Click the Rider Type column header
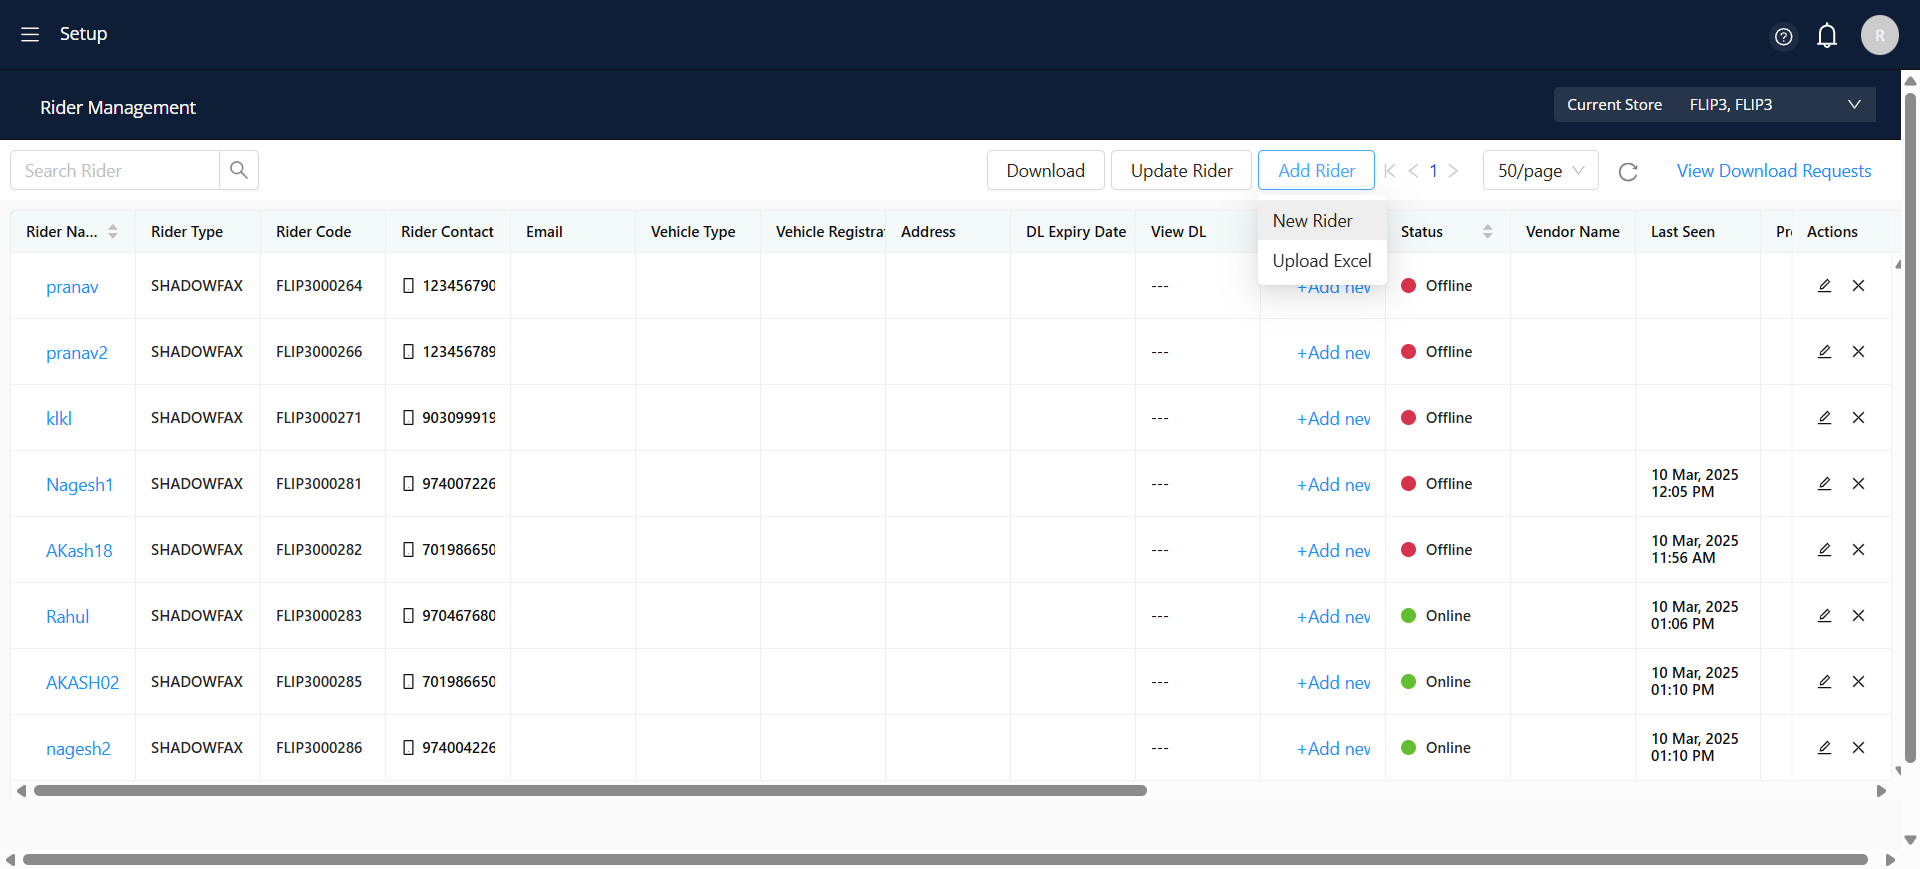Viewport: 1920px width, 869px height. (187, 232)
